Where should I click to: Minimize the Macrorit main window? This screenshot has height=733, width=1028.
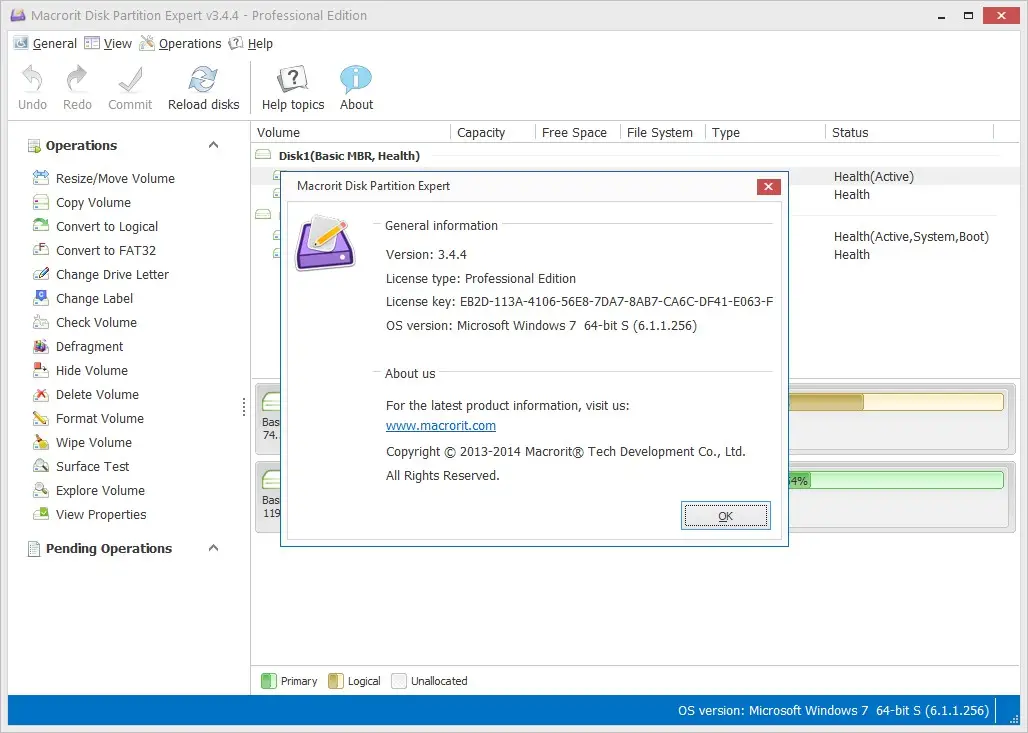click(941, 16)
